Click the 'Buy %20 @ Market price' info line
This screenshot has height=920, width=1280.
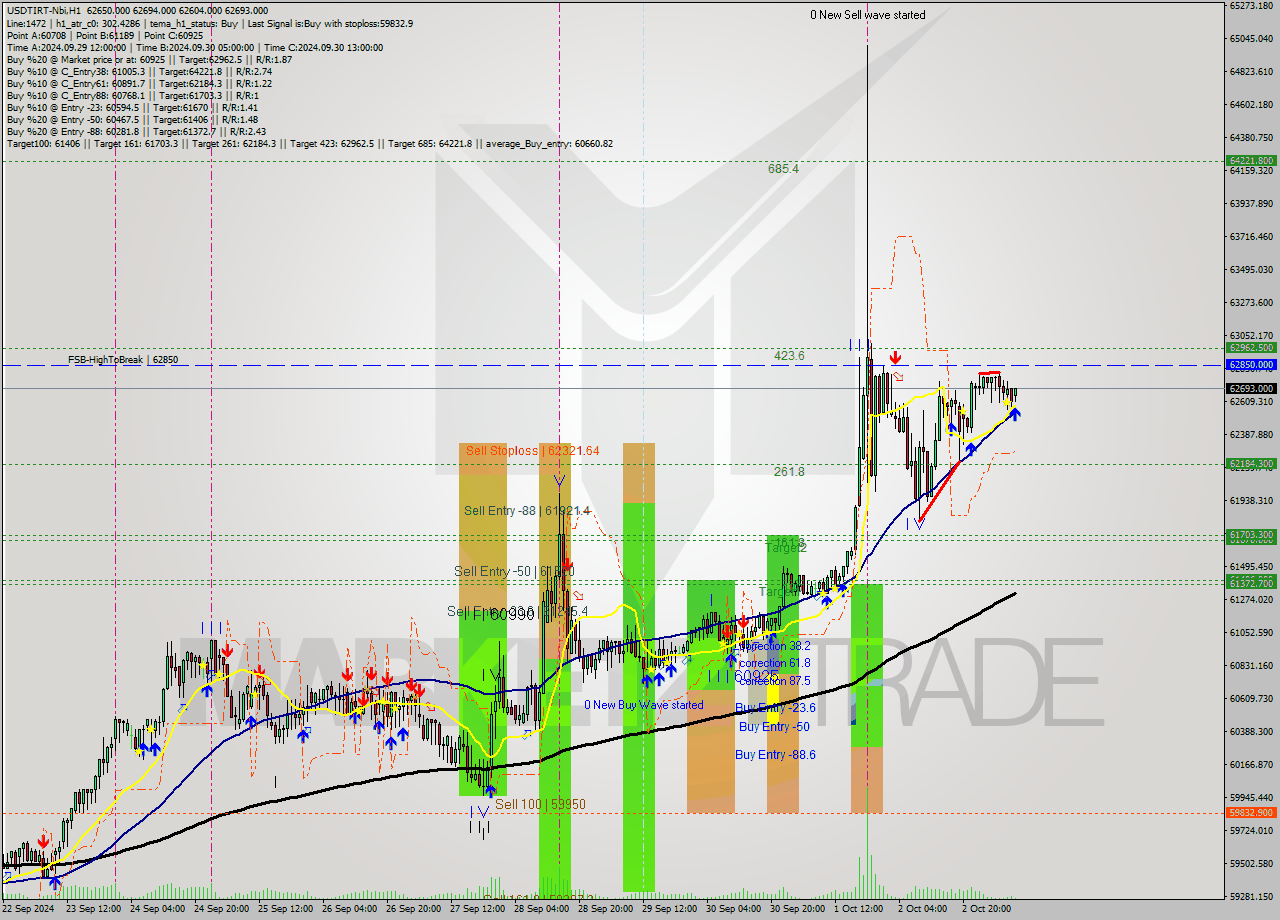click(149, 59)
